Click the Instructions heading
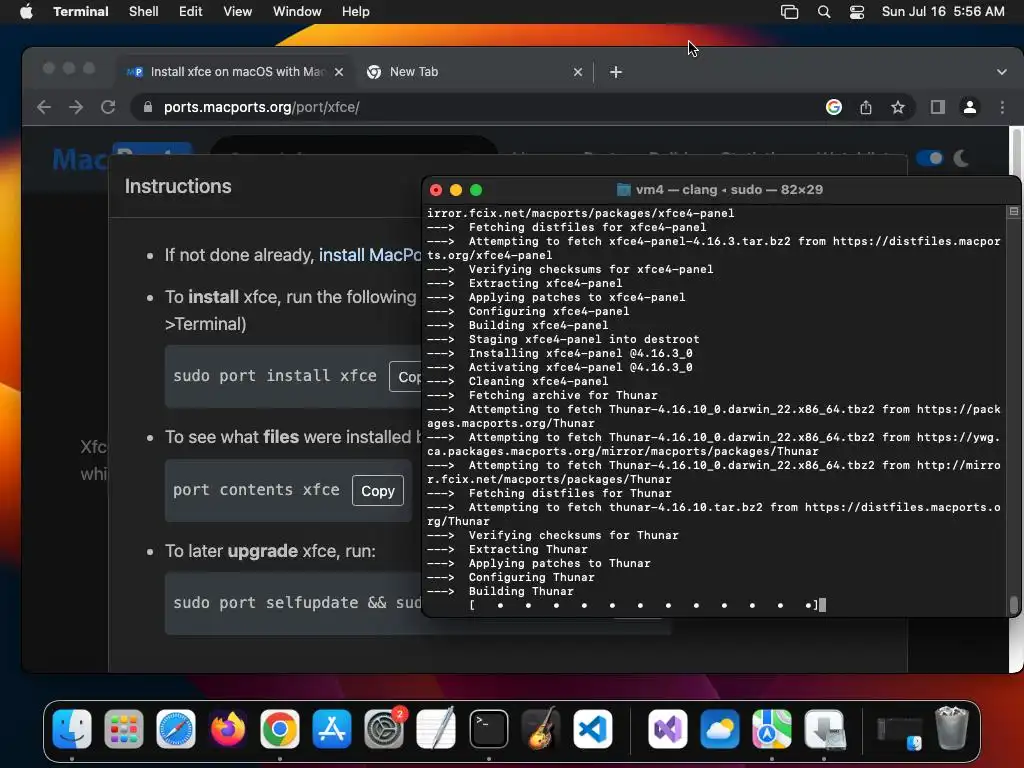 pyautogui.click(x=178, y=186)
